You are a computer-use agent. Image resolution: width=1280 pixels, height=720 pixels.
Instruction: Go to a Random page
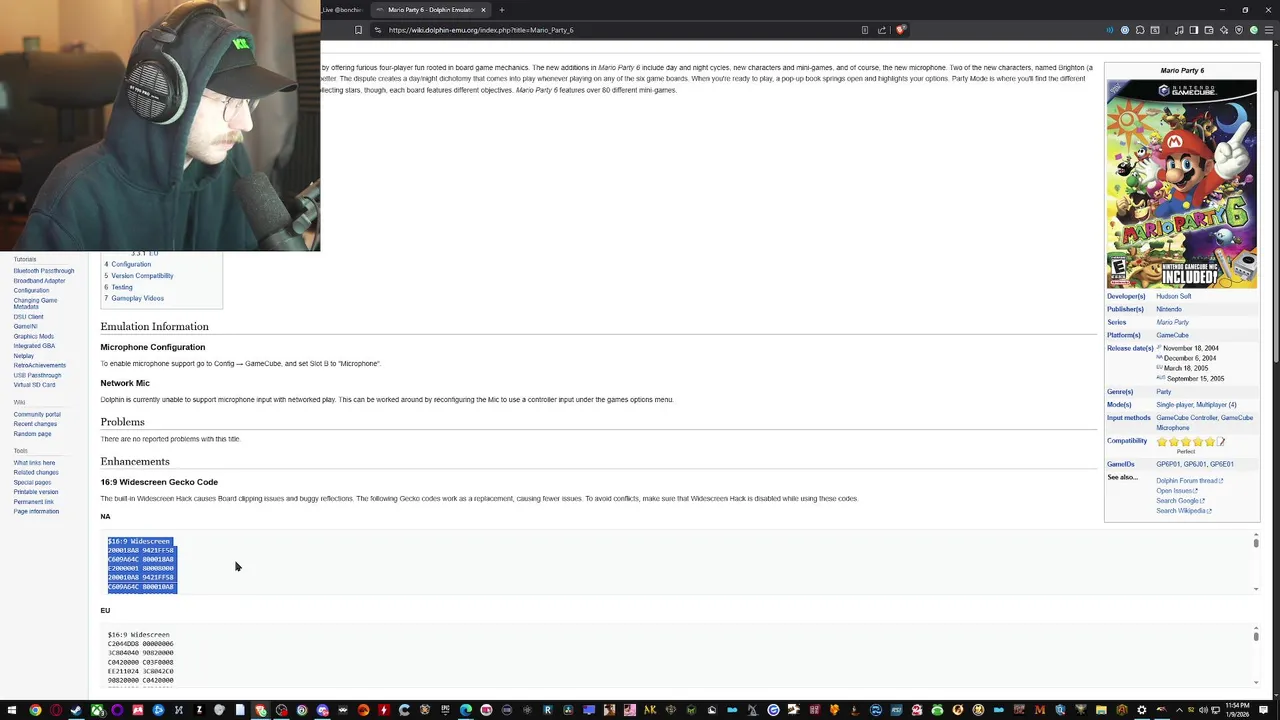[x=32, y=434]
